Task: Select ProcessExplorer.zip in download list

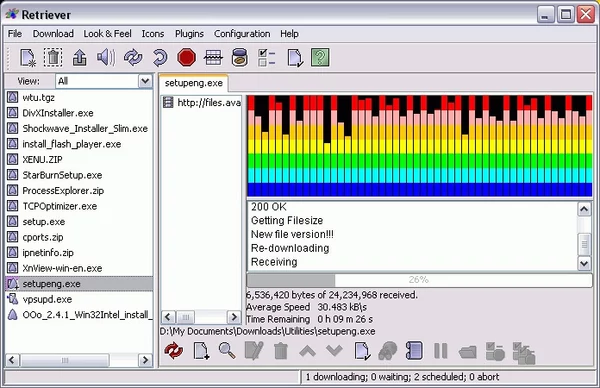Action: (63, 191)
